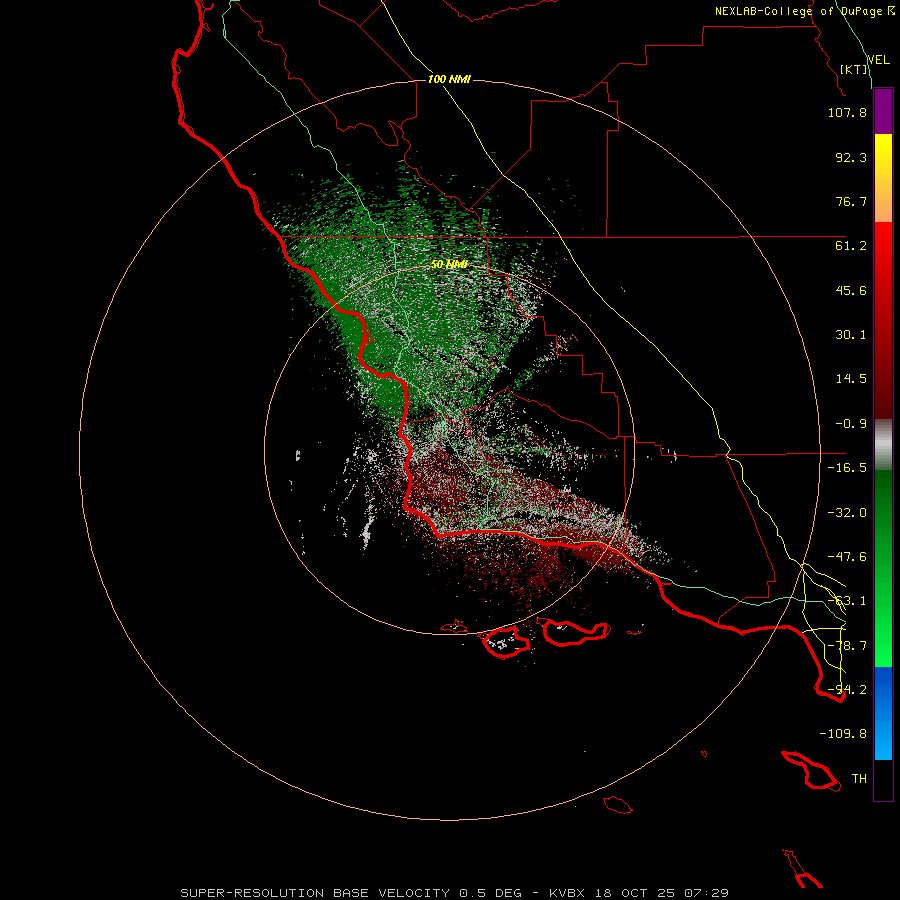Select the 30.1 velocity scale value
900x900 pixels.
[x=851, y=335]
